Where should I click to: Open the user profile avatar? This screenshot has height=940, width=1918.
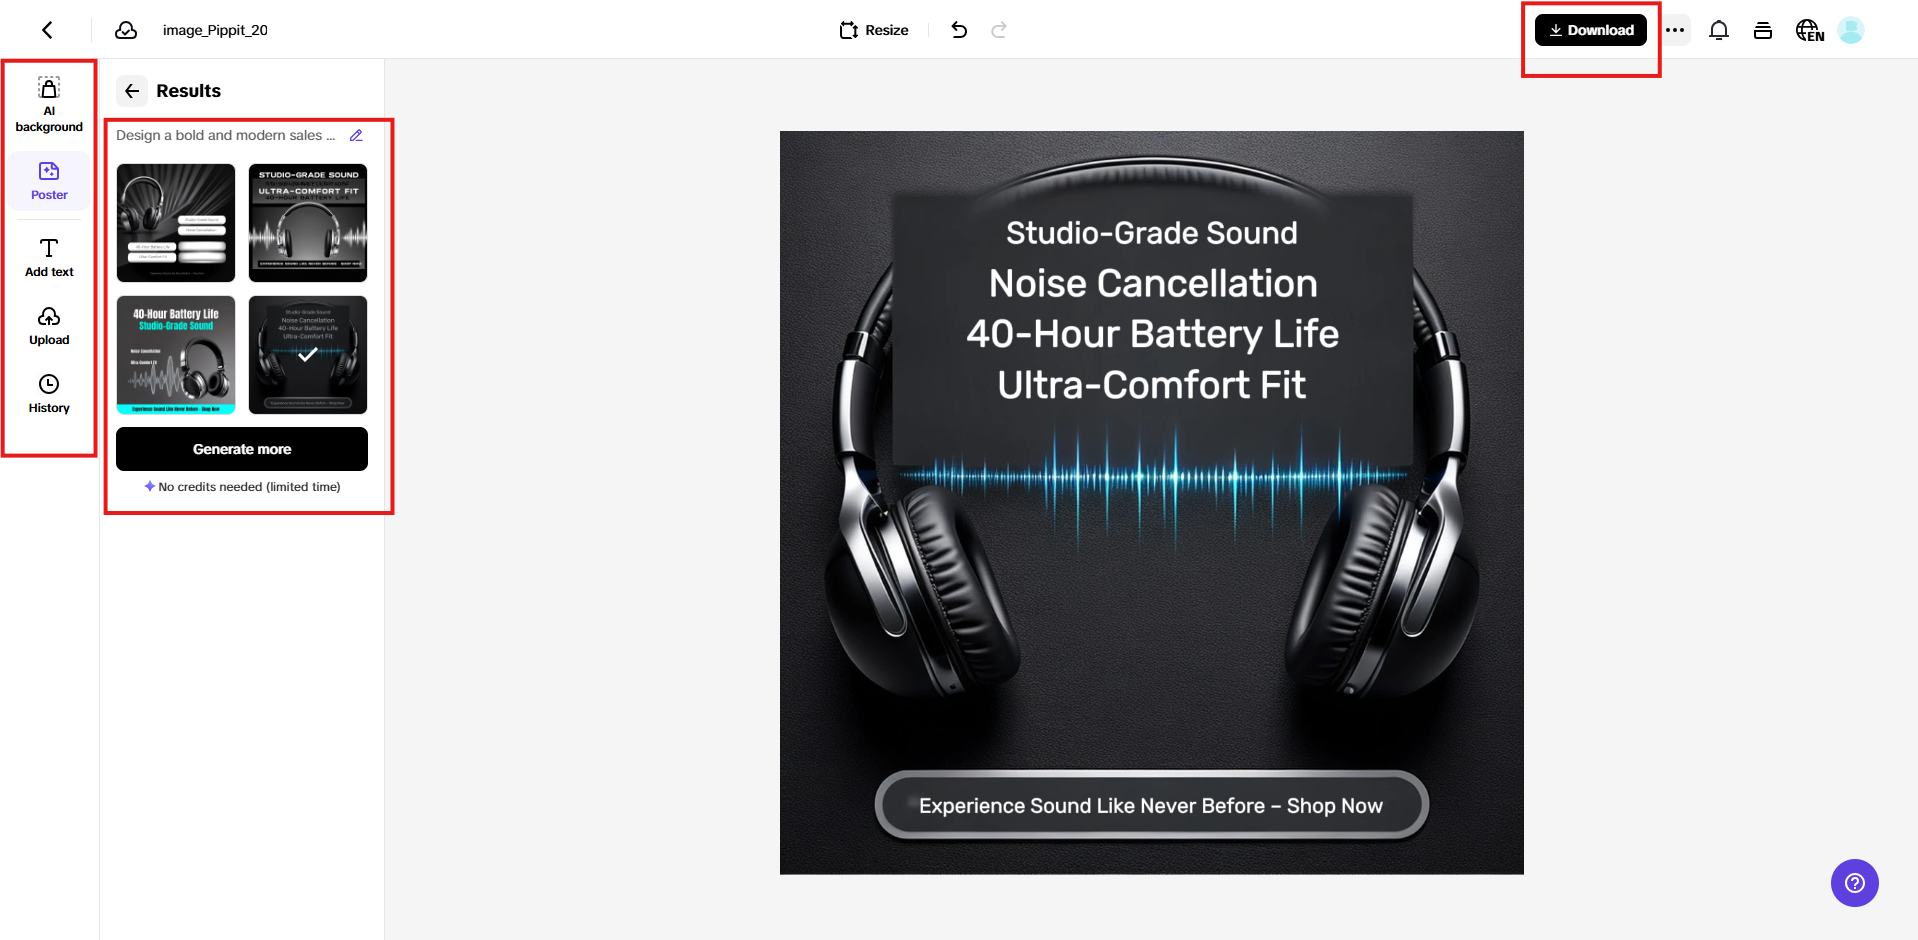tap(1851, 30)
